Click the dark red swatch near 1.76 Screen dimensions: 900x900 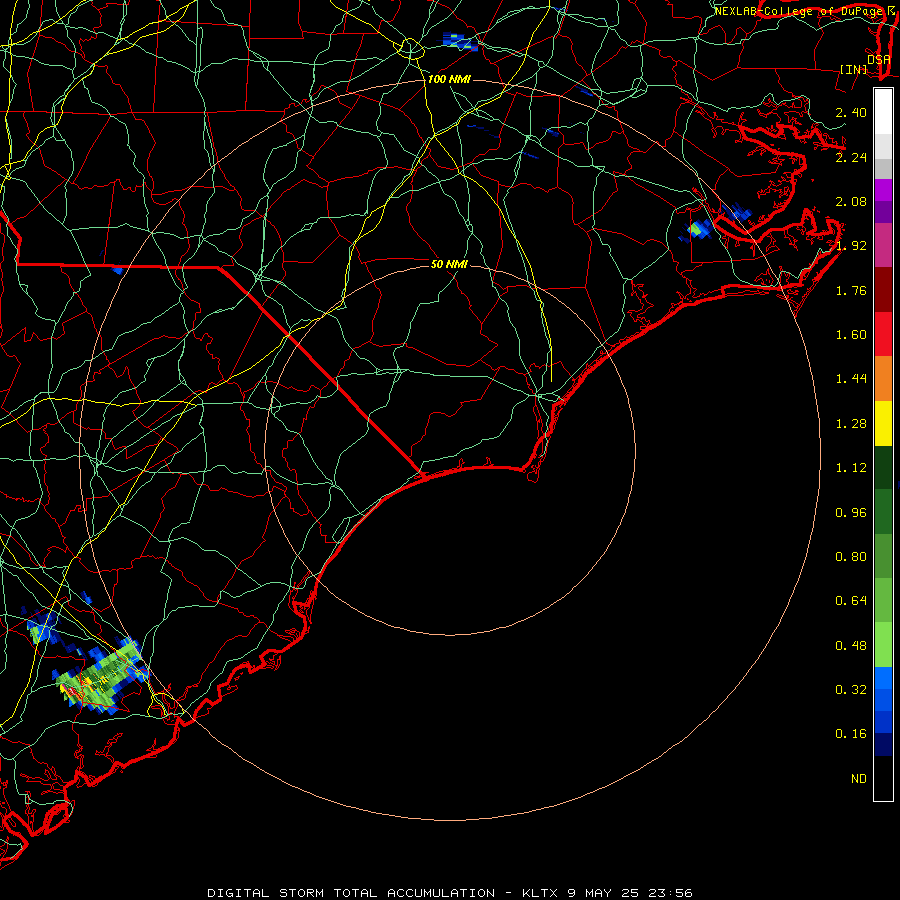tap(883, 290)
